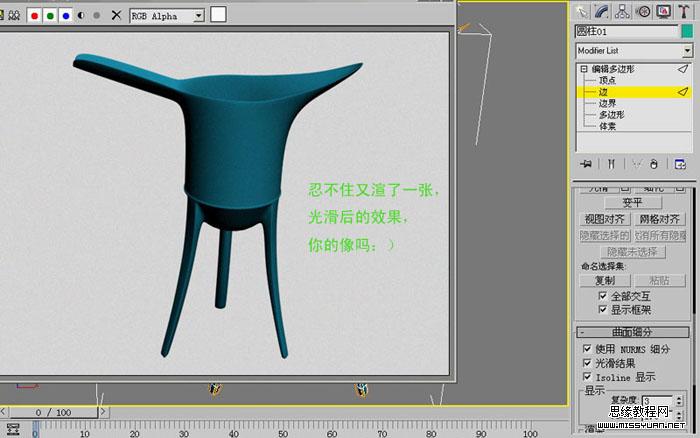Select the 顶点 sub-object level
Screen dimensions: 700x438
[x=607, y=80]
